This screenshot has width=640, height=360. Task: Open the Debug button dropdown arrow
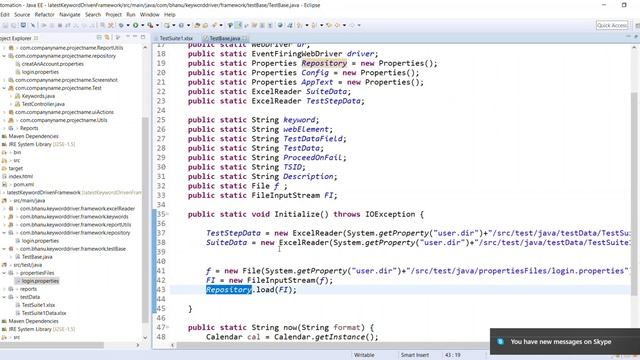point(128,25)
